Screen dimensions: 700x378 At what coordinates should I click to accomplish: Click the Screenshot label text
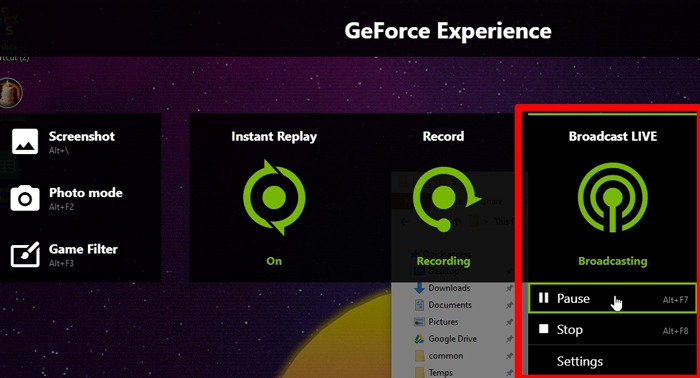coord(82,136)
